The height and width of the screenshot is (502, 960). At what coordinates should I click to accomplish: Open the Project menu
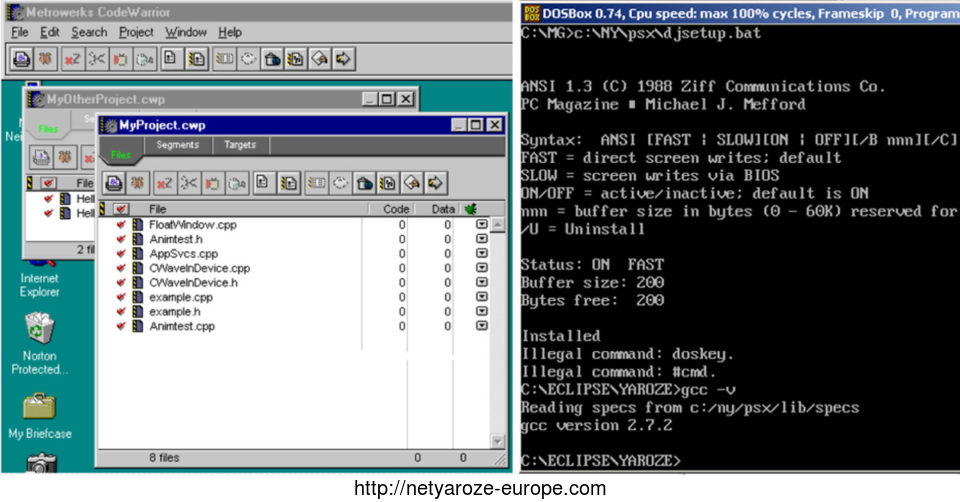(136, 32)
